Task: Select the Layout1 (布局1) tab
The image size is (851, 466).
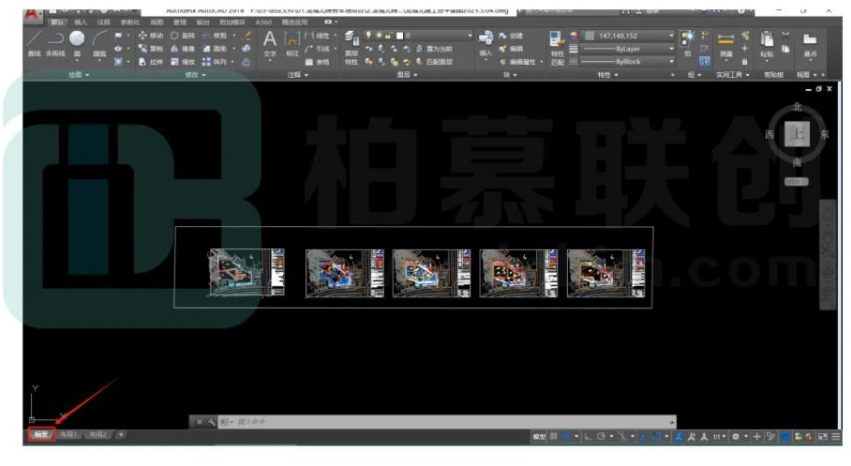Action: tap(69, 435)
